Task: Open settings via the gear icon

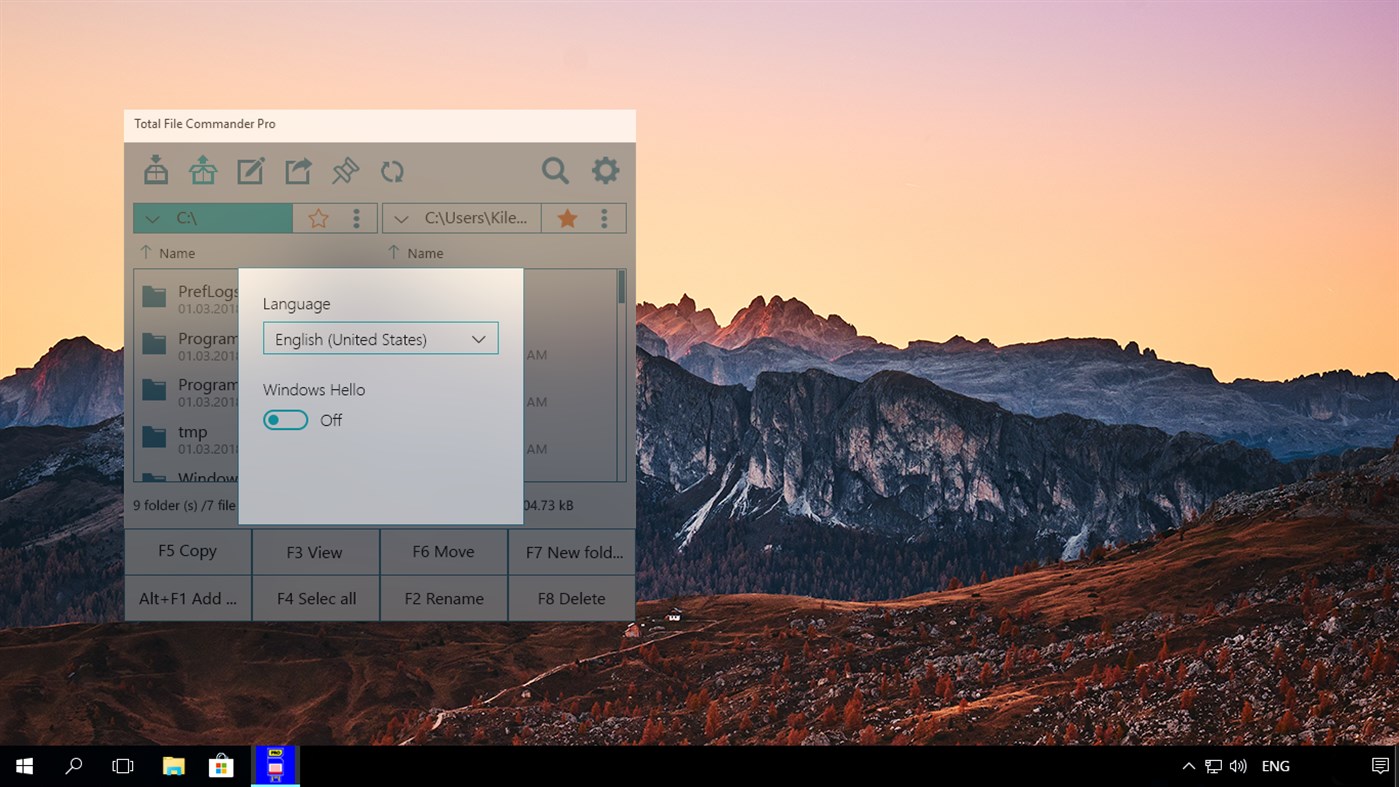Action: coord(605,170)
